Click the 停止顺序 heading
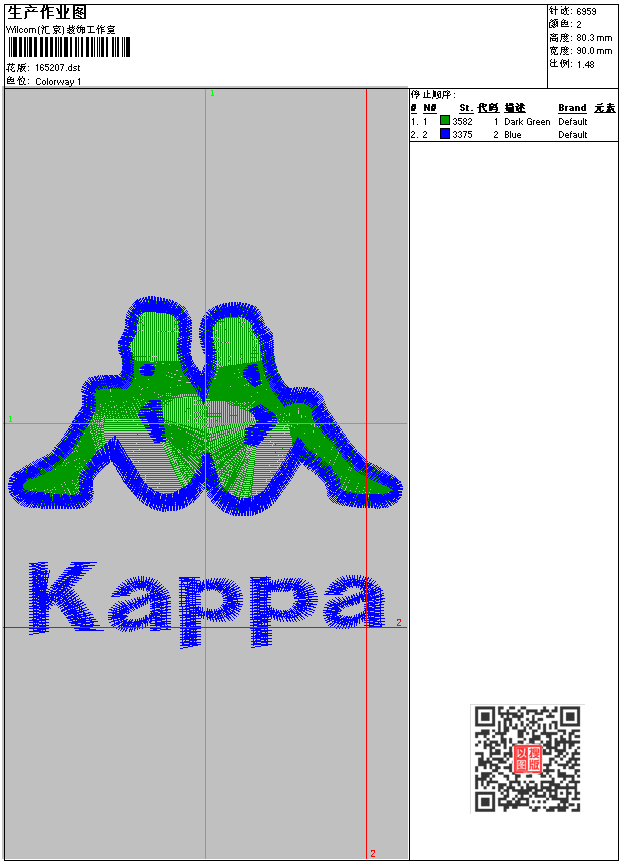Screen dimensions: 620x861 tap(433, 94)
